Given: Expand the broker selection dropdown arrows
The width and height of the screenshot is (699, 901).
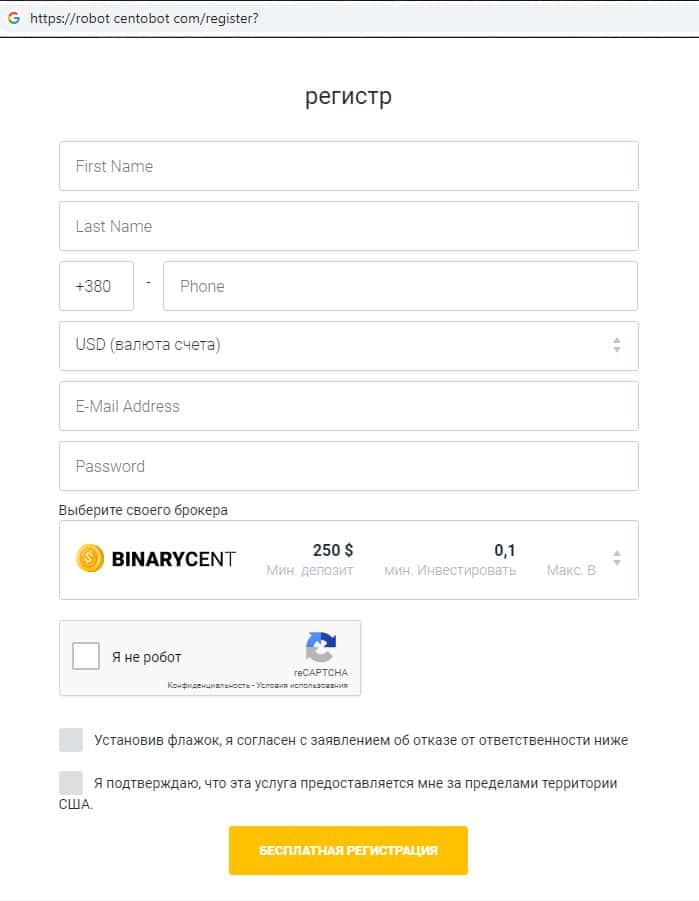Looking at the screenshot, I should tap(617, 558).
